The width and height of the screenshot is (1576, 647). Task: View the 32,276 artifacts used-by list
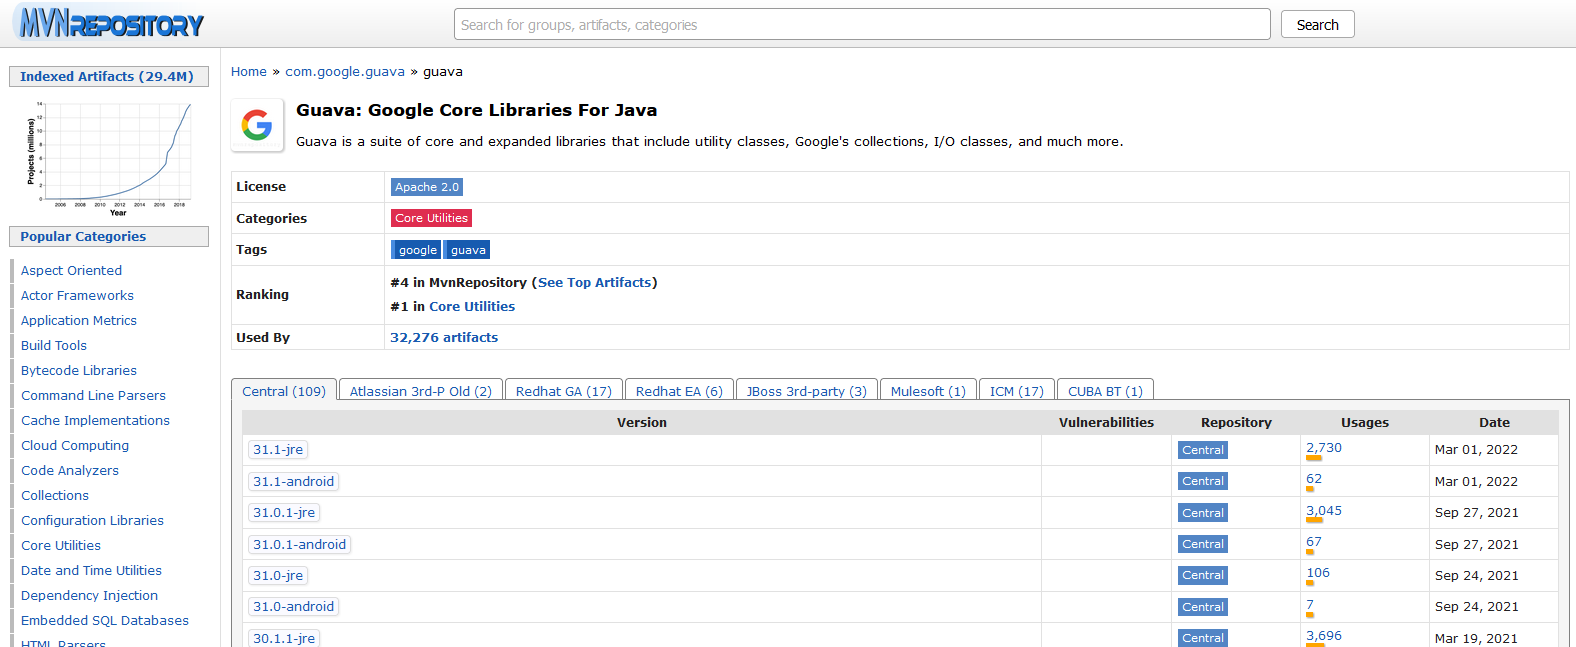tap(444, 338)
